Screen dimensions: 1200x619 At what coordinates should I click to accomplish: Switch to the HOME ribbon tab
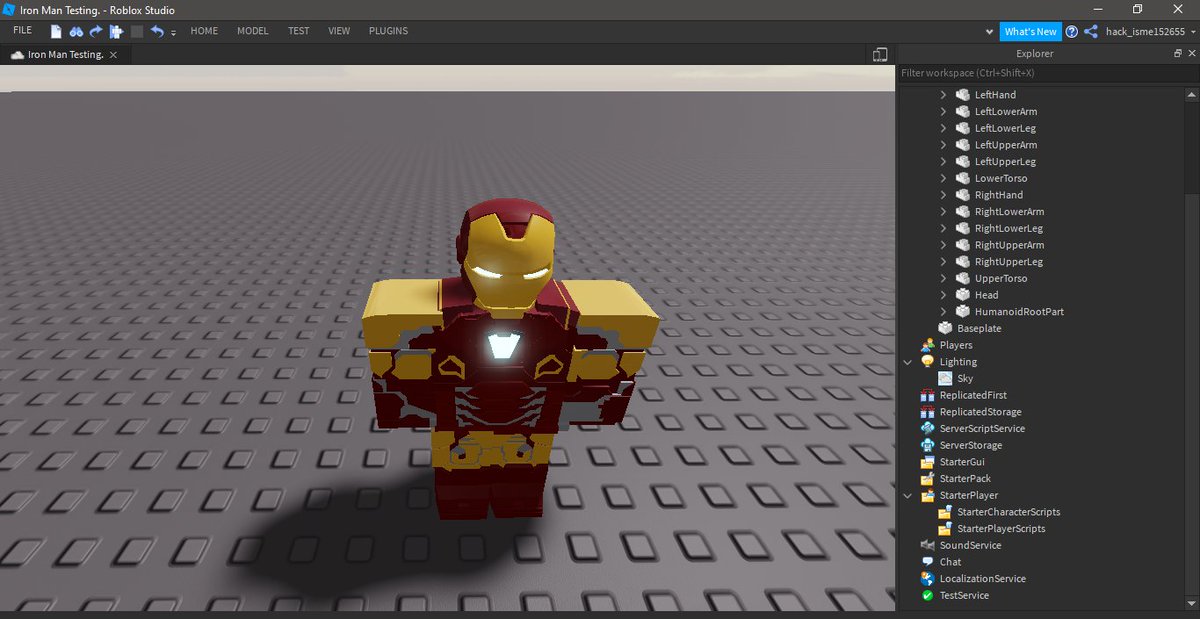[x=204, y=31]
